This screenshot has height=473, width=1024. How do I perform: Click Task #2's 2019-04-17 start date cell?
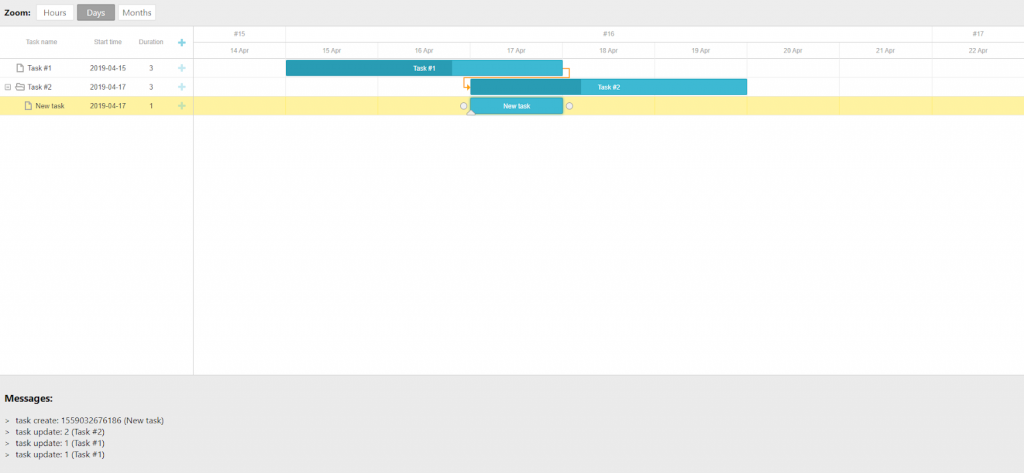click(108, 87)
